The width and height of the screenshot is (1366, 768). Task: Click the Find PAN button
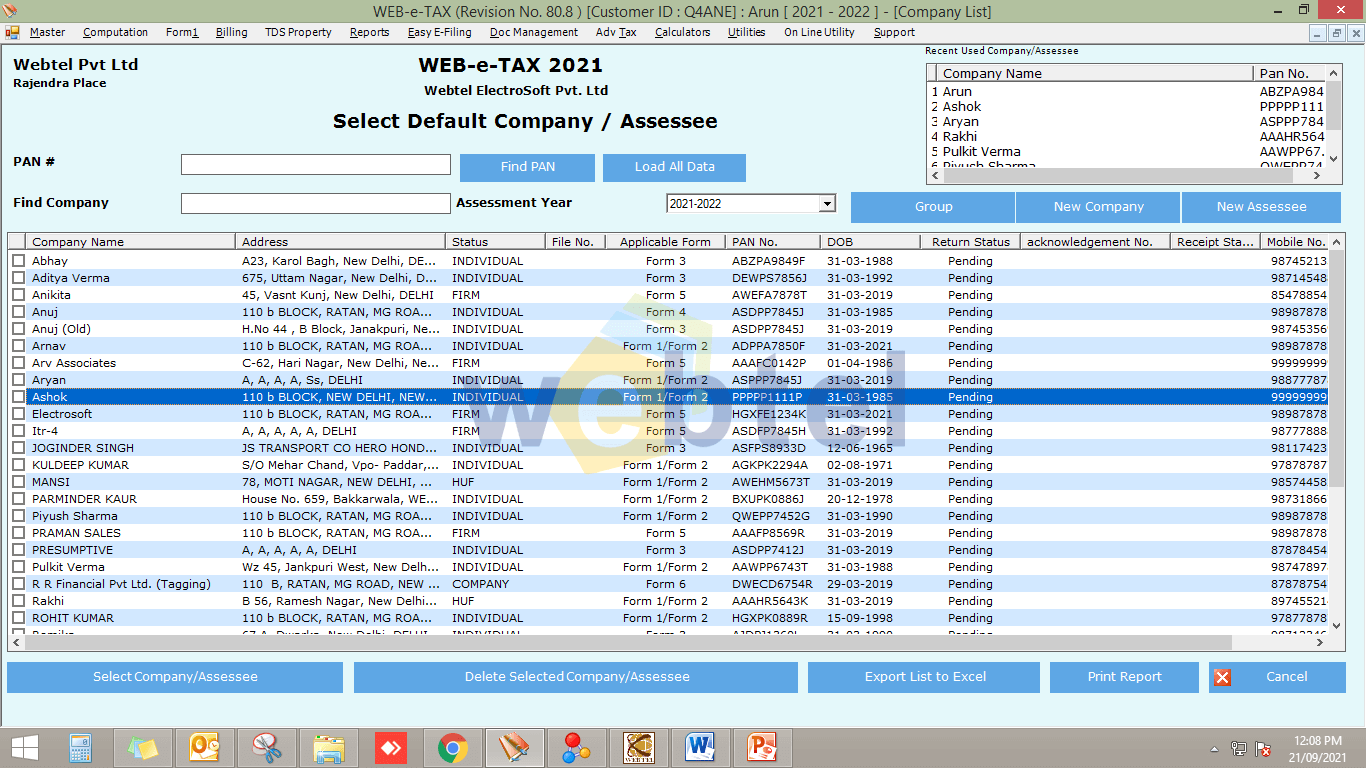pos(527,167)
